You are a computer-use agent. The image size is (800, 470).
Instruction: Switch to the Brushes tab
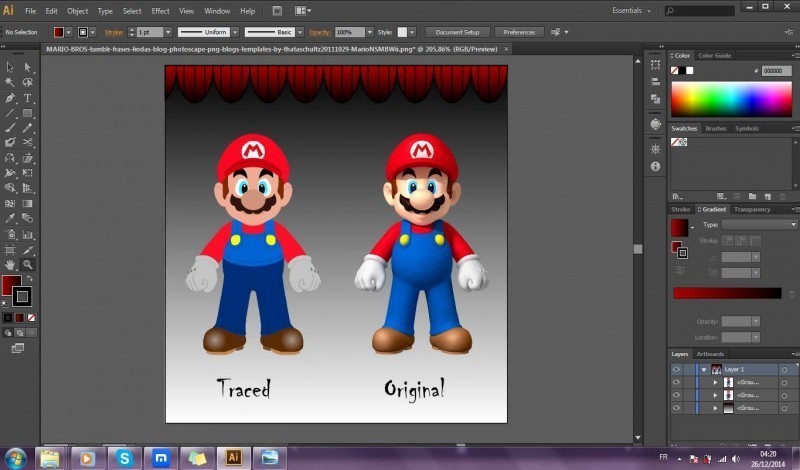tap(716, 129)
